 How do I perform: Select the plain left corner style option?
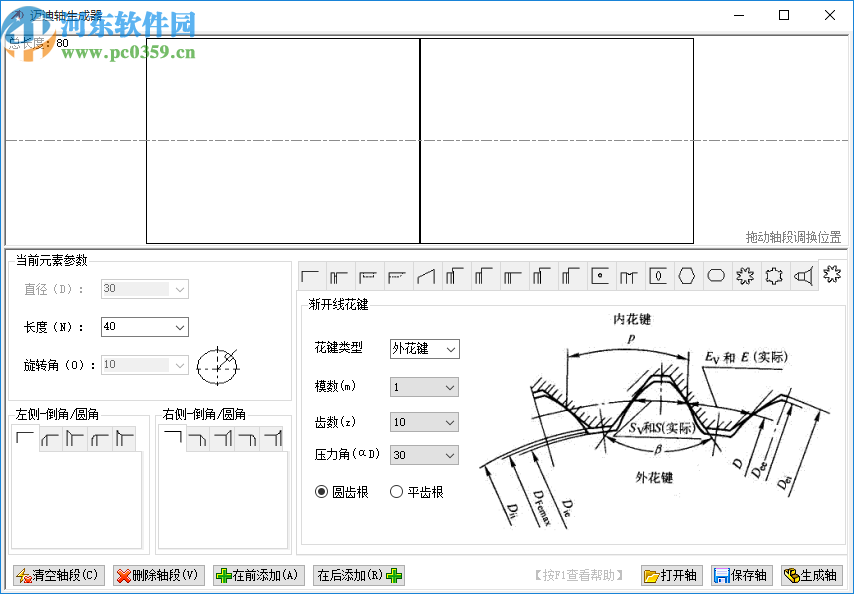pyautogui.click(x=27, y=438)
